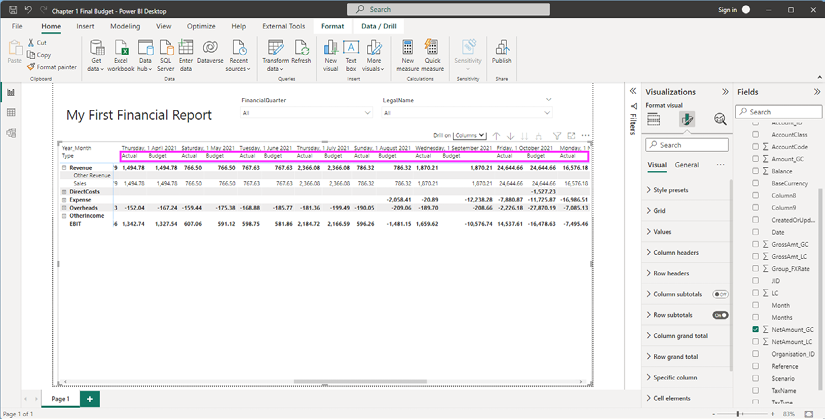Toggle Column subtotals switch
The height and width of the screenshot is (419, 825).
point(719,294)
